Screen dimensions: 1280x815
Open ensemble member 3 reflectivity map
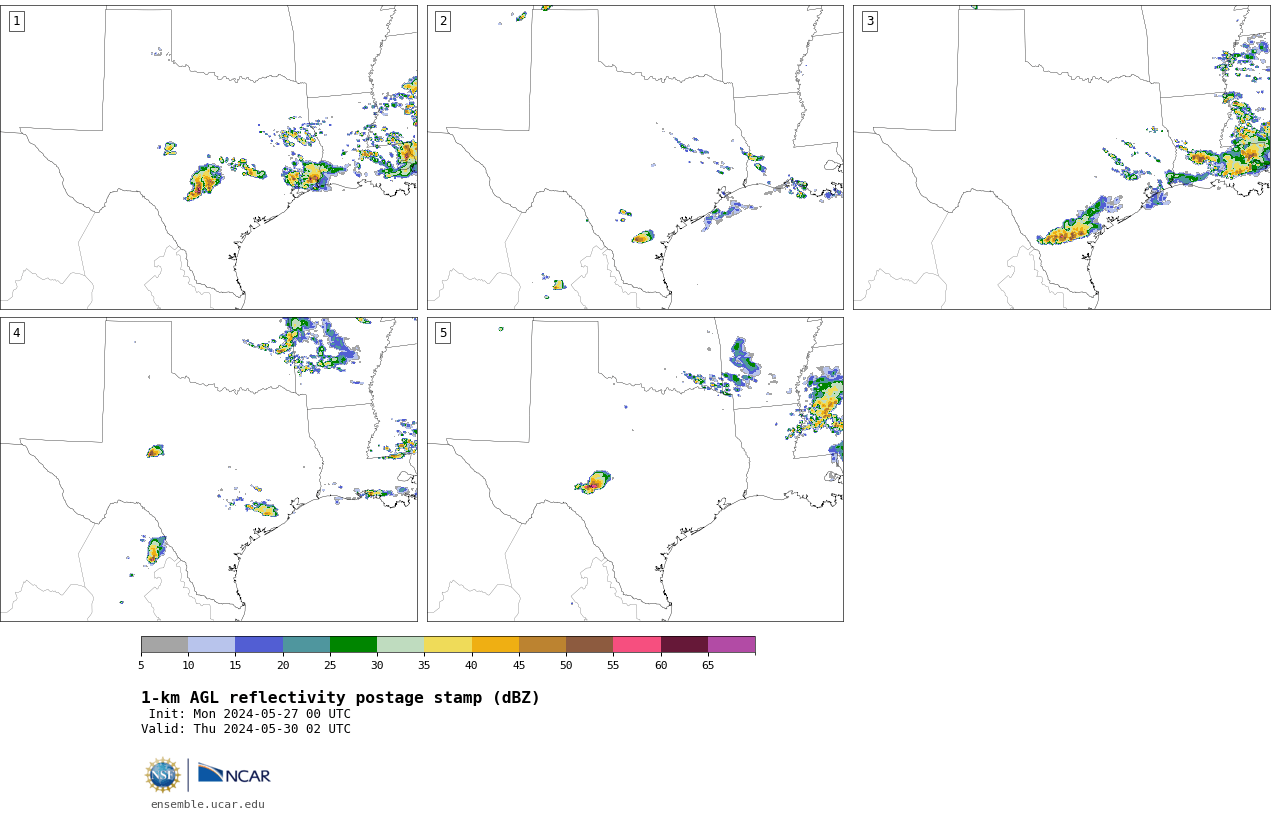(x=1061, y=157)
